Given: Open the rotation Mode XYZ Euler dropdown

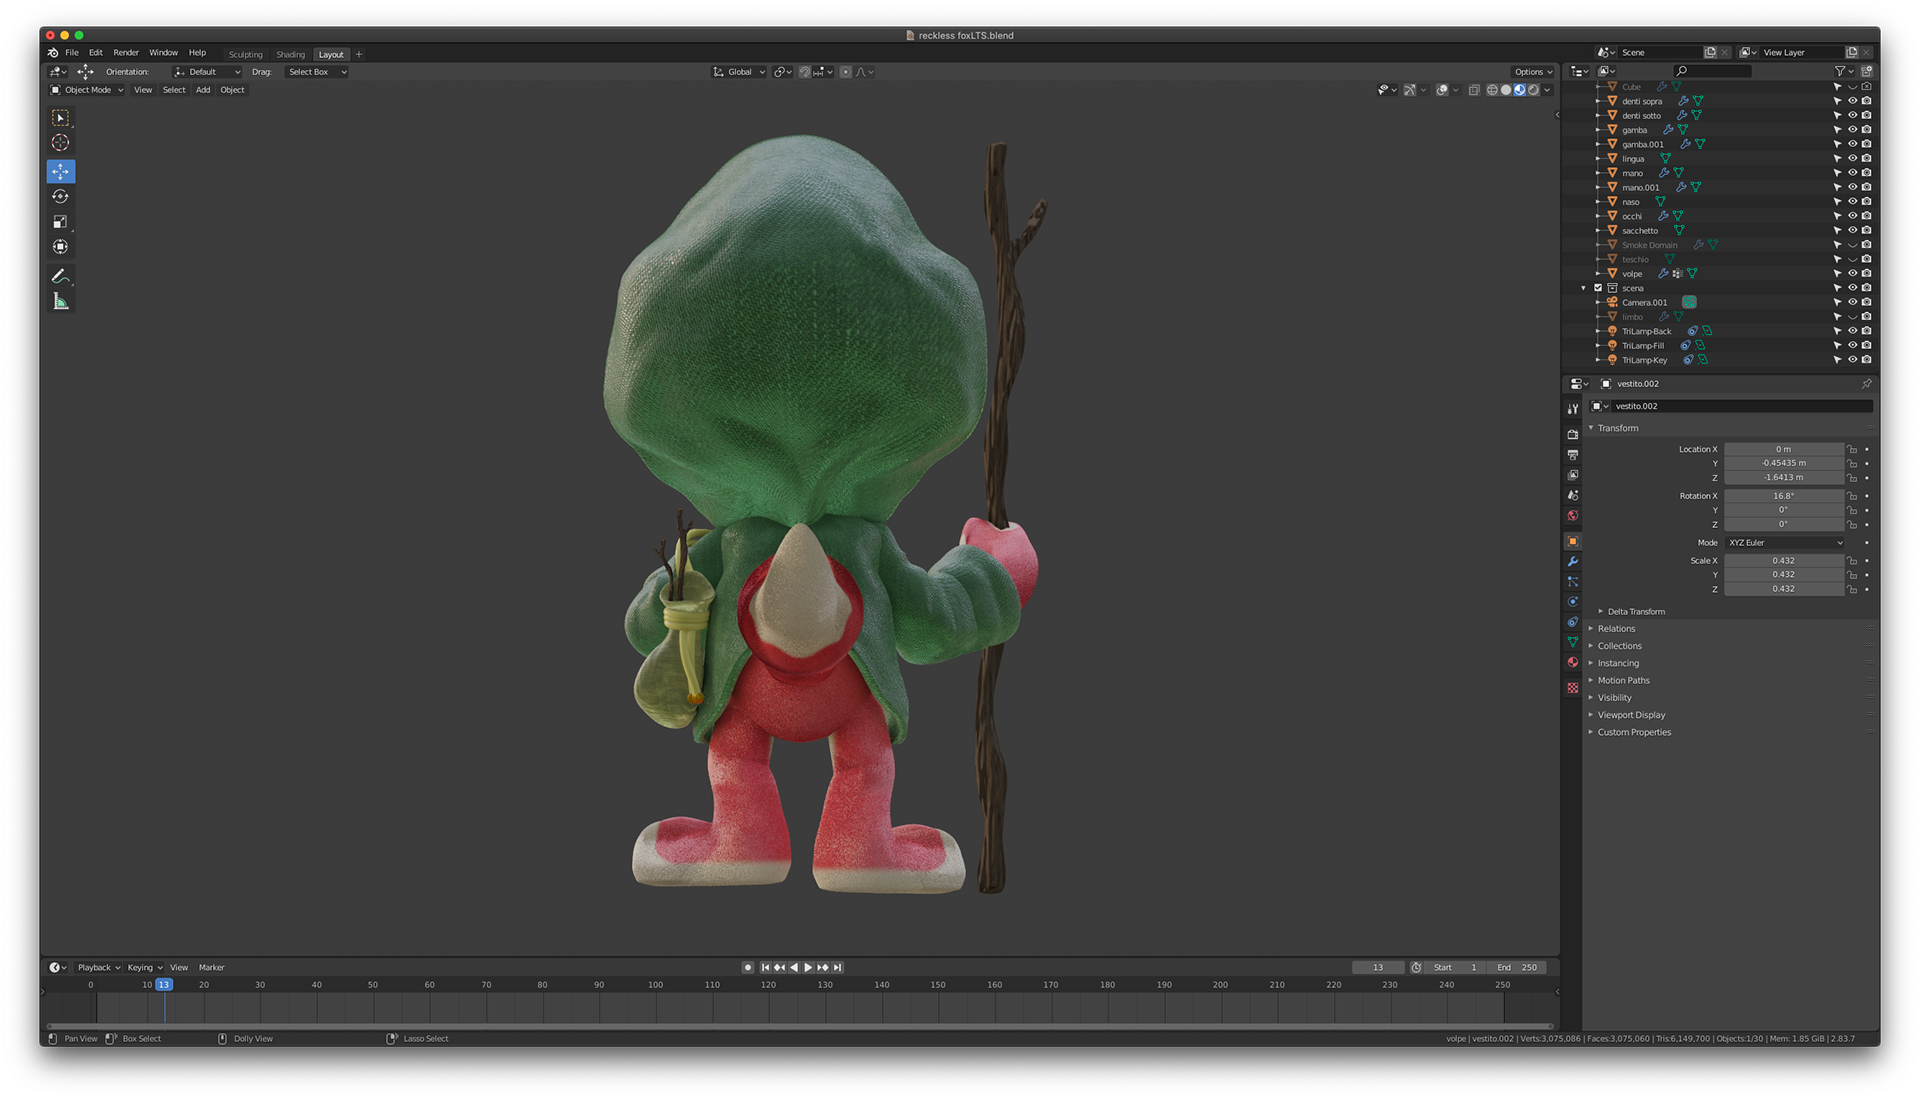Looking at the screenshot, I should [x=1785, y=543].
